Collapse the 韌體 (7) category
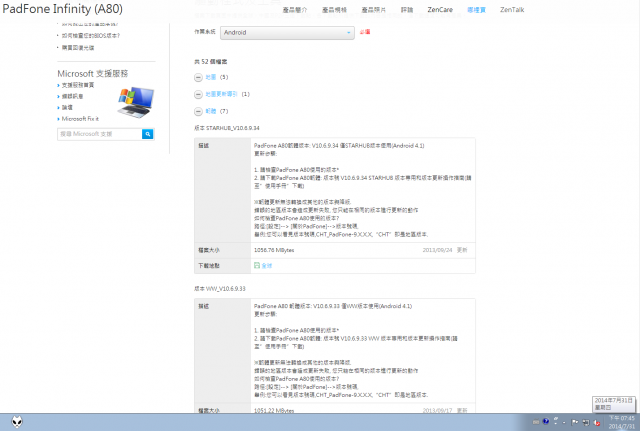 (198, 111)
